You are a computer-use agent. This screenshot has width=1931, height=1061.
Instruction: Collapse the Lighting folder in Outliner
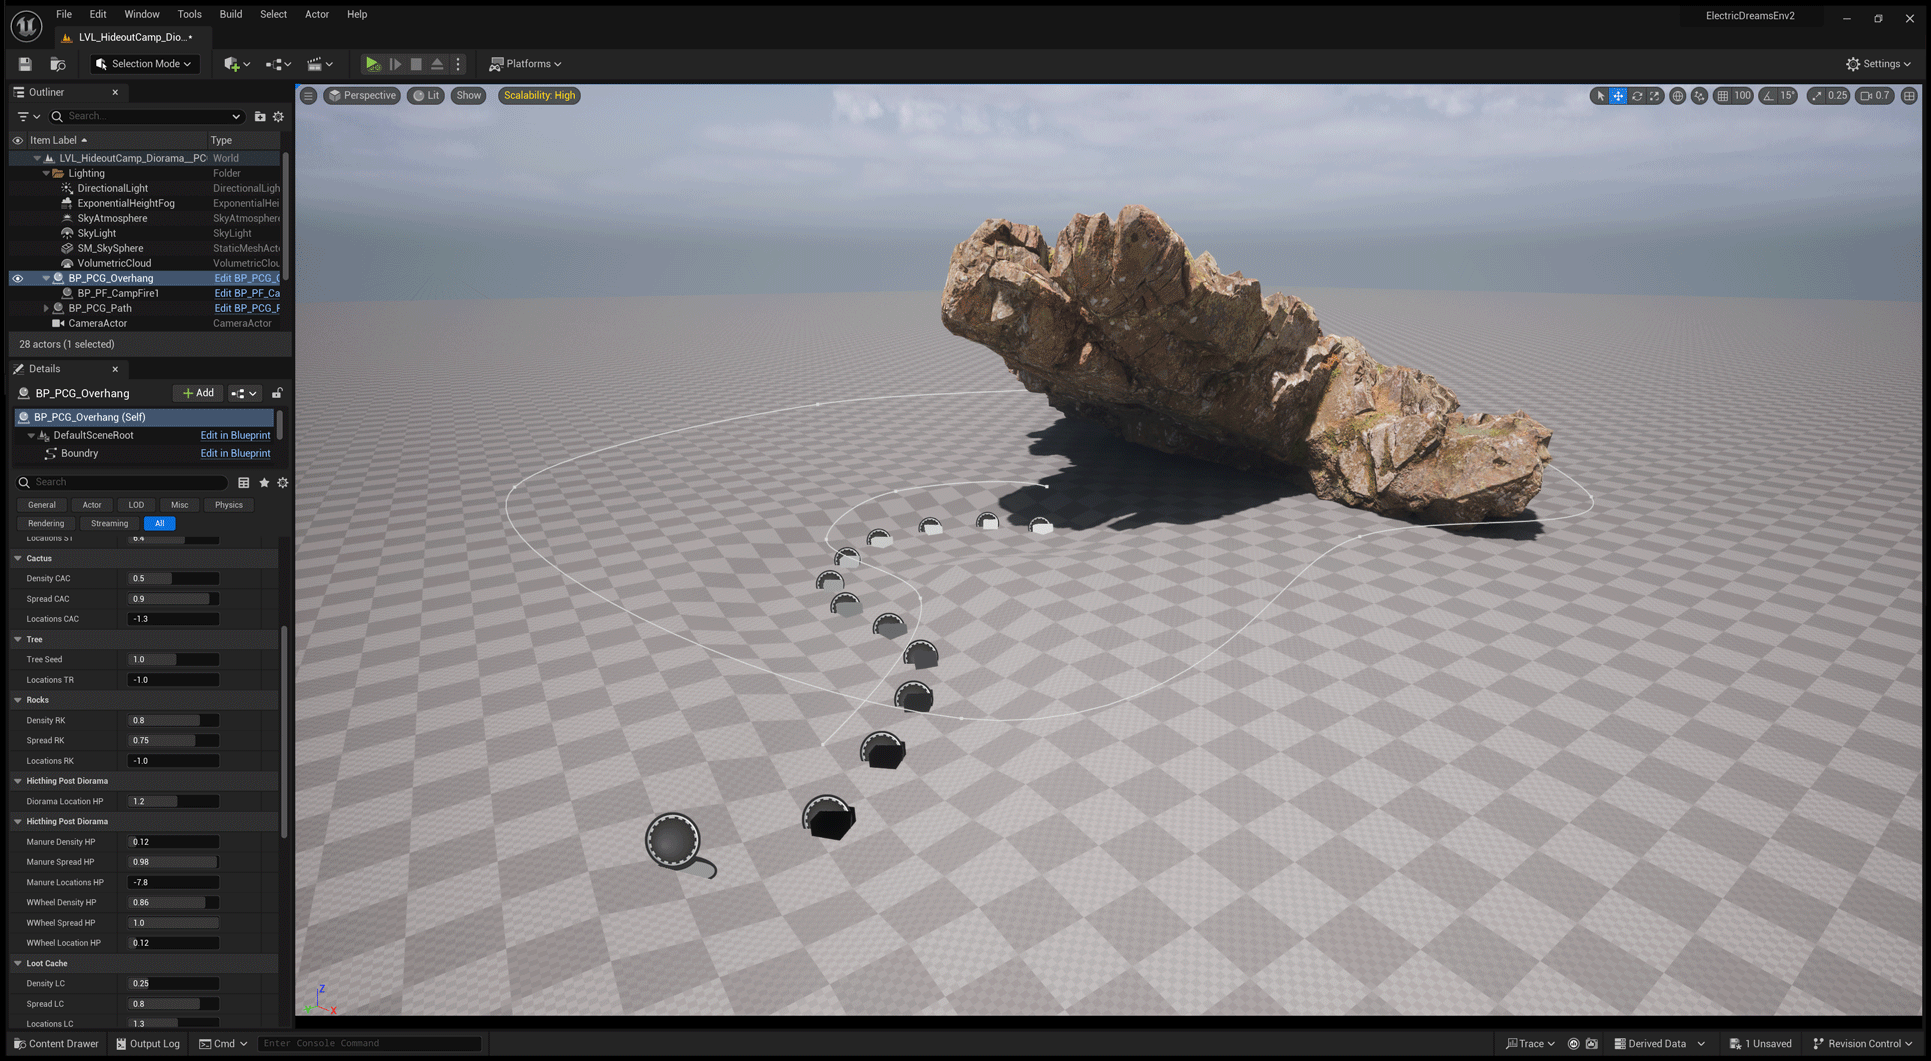coord(46,173)
